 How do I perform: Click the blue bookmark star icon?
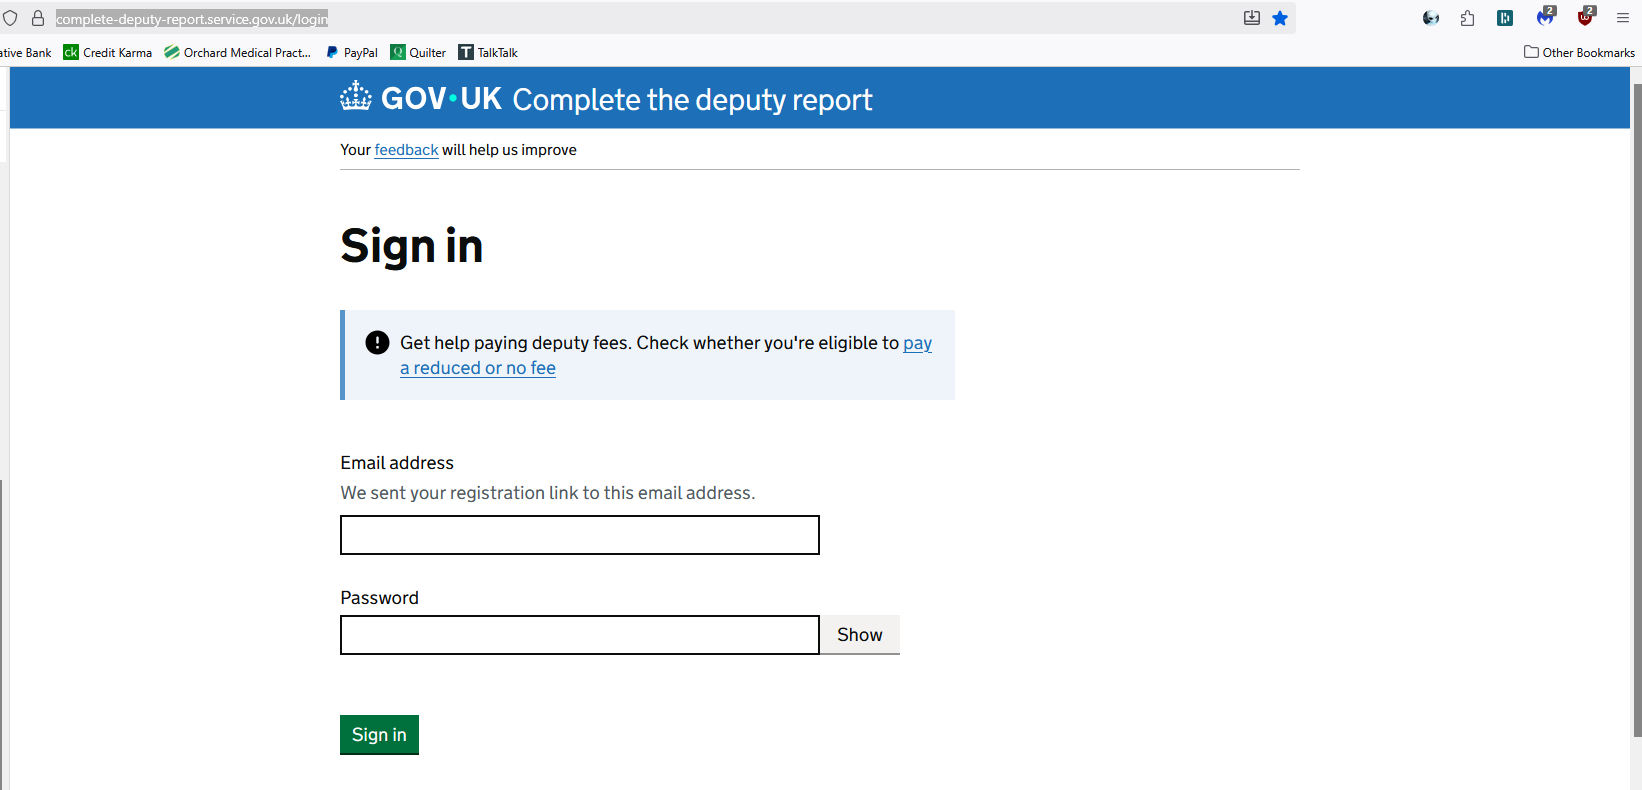(x=1280, y=18)
